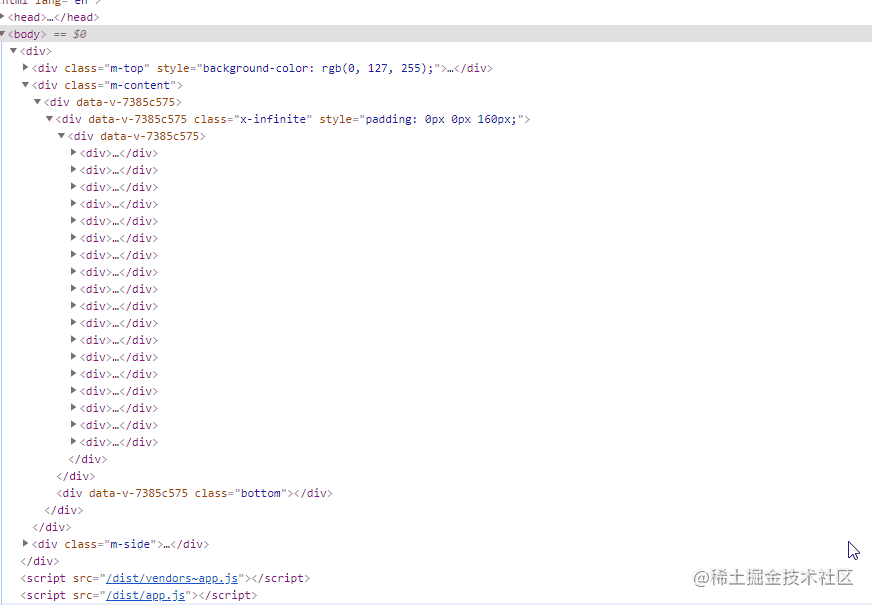Expand the m-top div node
This screenshot has height=605, width=872.
point(25,67)
